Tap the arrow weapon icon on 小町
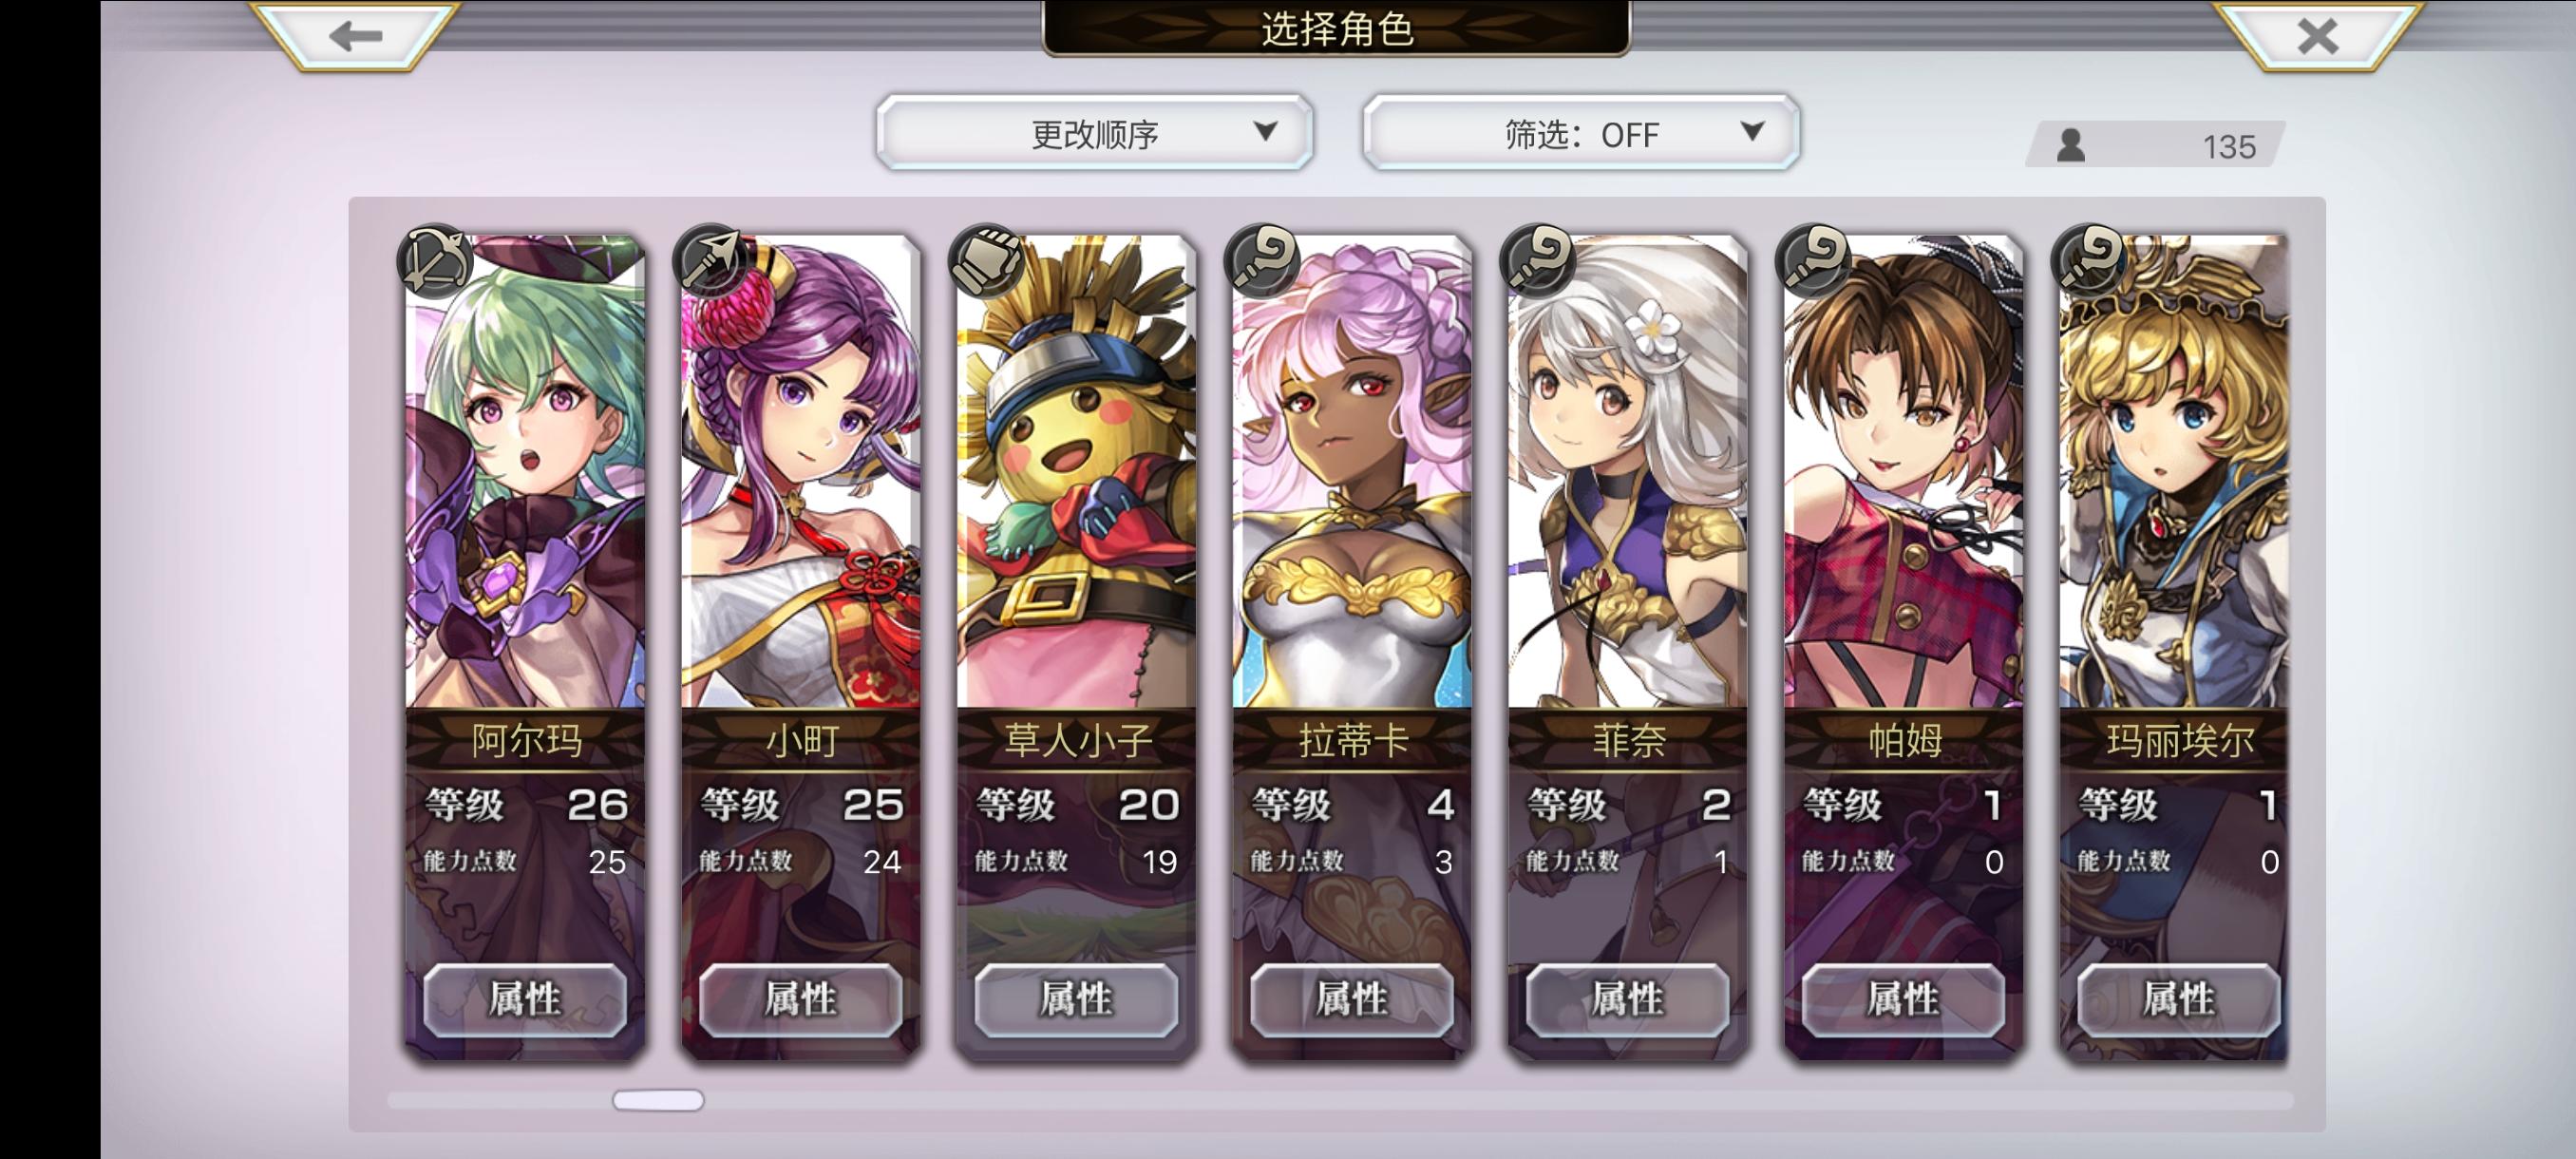2576x1159 pixels. tap(711, 261)
